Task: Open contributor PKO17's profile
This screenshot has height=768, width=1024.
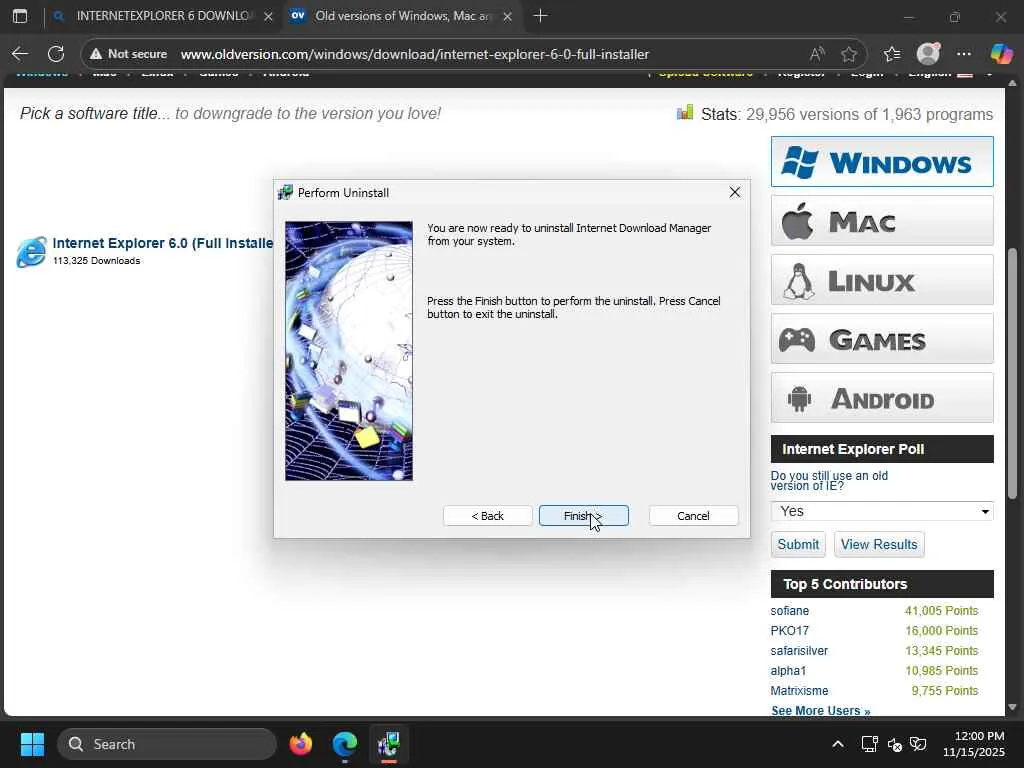Action: click(x=790, y=631)
